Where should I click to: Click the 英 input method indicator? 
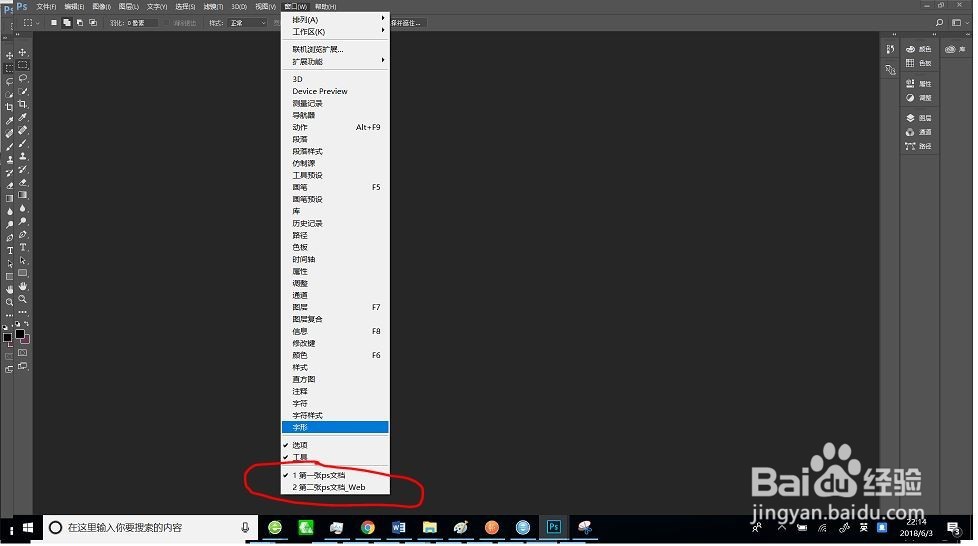coord(864,528)
